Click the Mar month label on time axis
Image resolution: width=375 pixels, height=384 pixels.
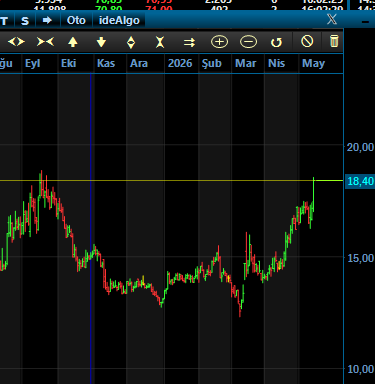click(x=246, y=63)
